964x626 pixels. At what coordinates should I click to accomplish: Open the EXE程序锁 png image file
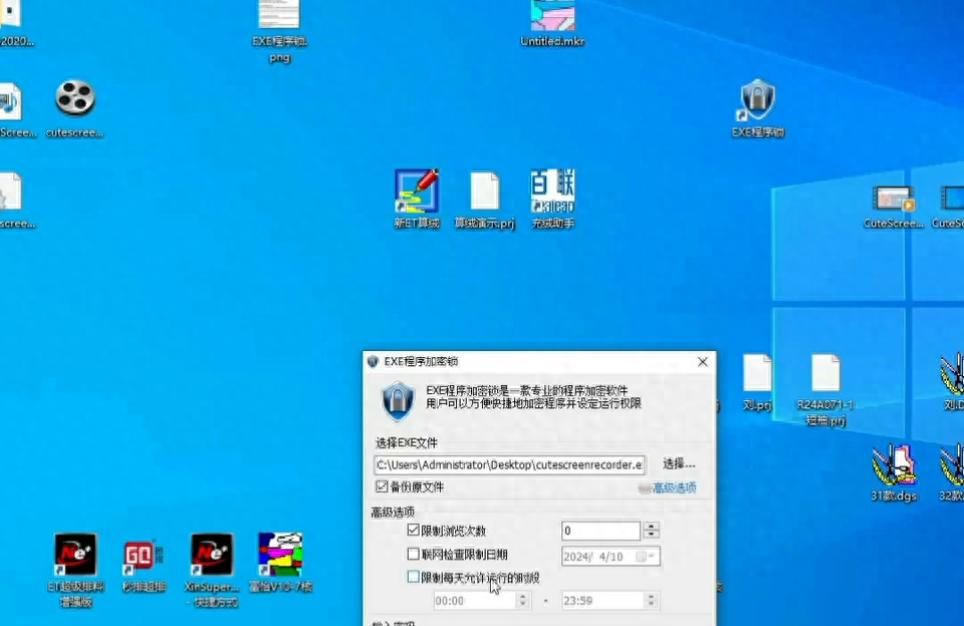coord(279,15)
